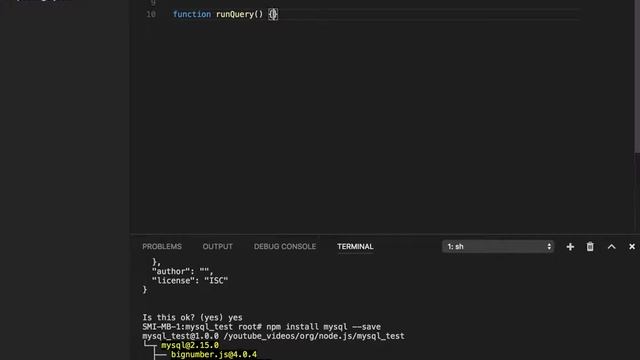640x360 pixels.
Task: Switch to the OUTPUT tab
Action: click(x=218, y=247)
